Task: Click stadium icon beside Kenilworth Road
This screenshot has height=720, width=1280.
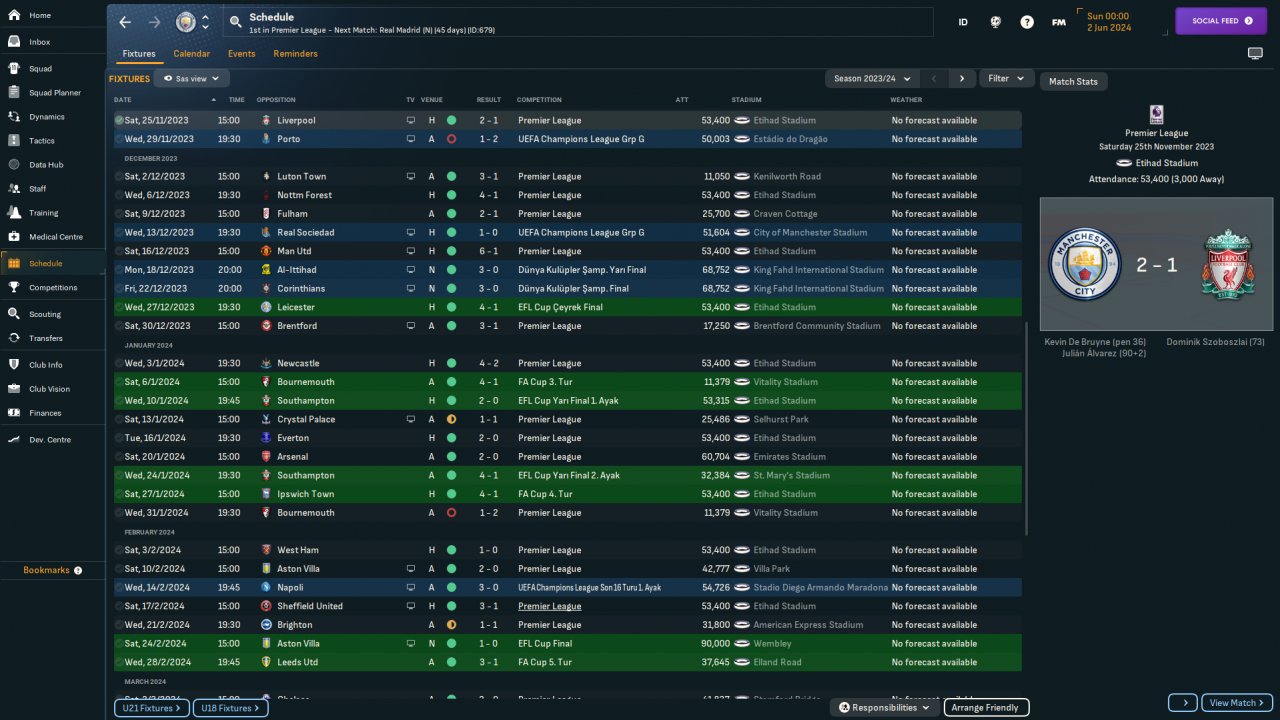Action: click(742, 176)
